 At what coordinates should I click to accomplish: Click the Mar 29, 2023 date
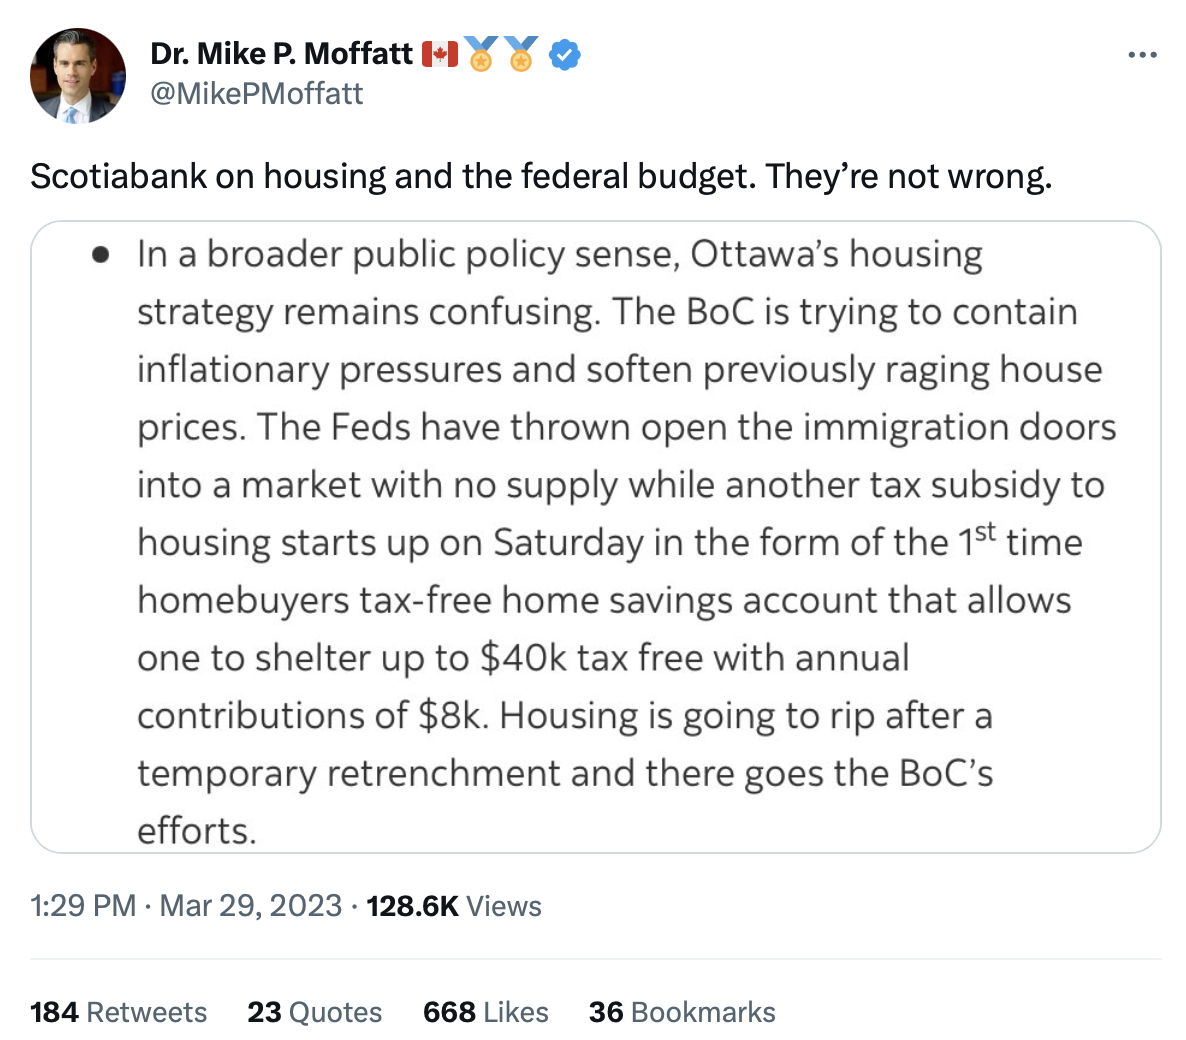pyautogui.click(x=251, y=906)
